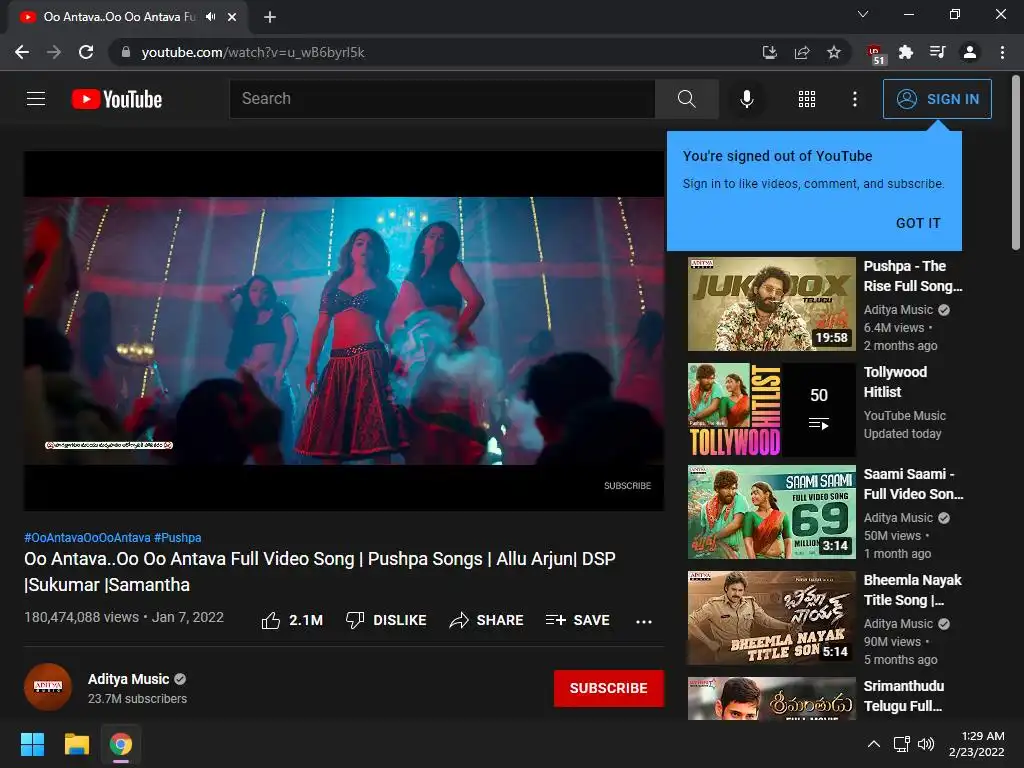Open the #Pushpa hashtag link
This screenshot has width=1024, height=768.
pyautogui.click(x=178, y=538)
